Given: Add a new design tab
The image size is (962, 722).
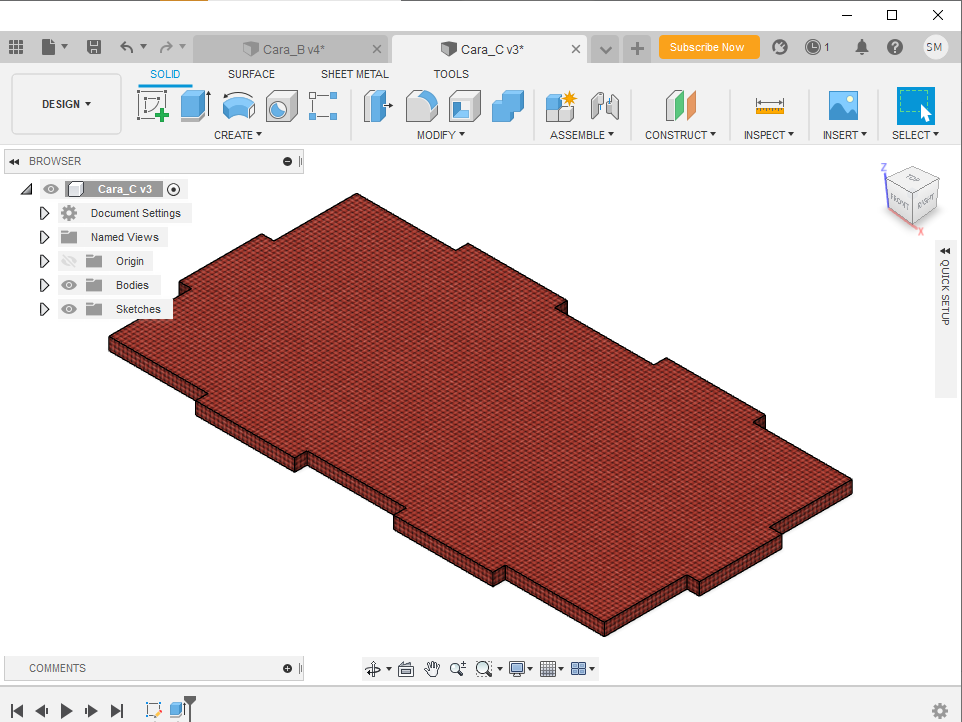Looking at the screenshot, I should pyautogui.click(x=637, y=48).
